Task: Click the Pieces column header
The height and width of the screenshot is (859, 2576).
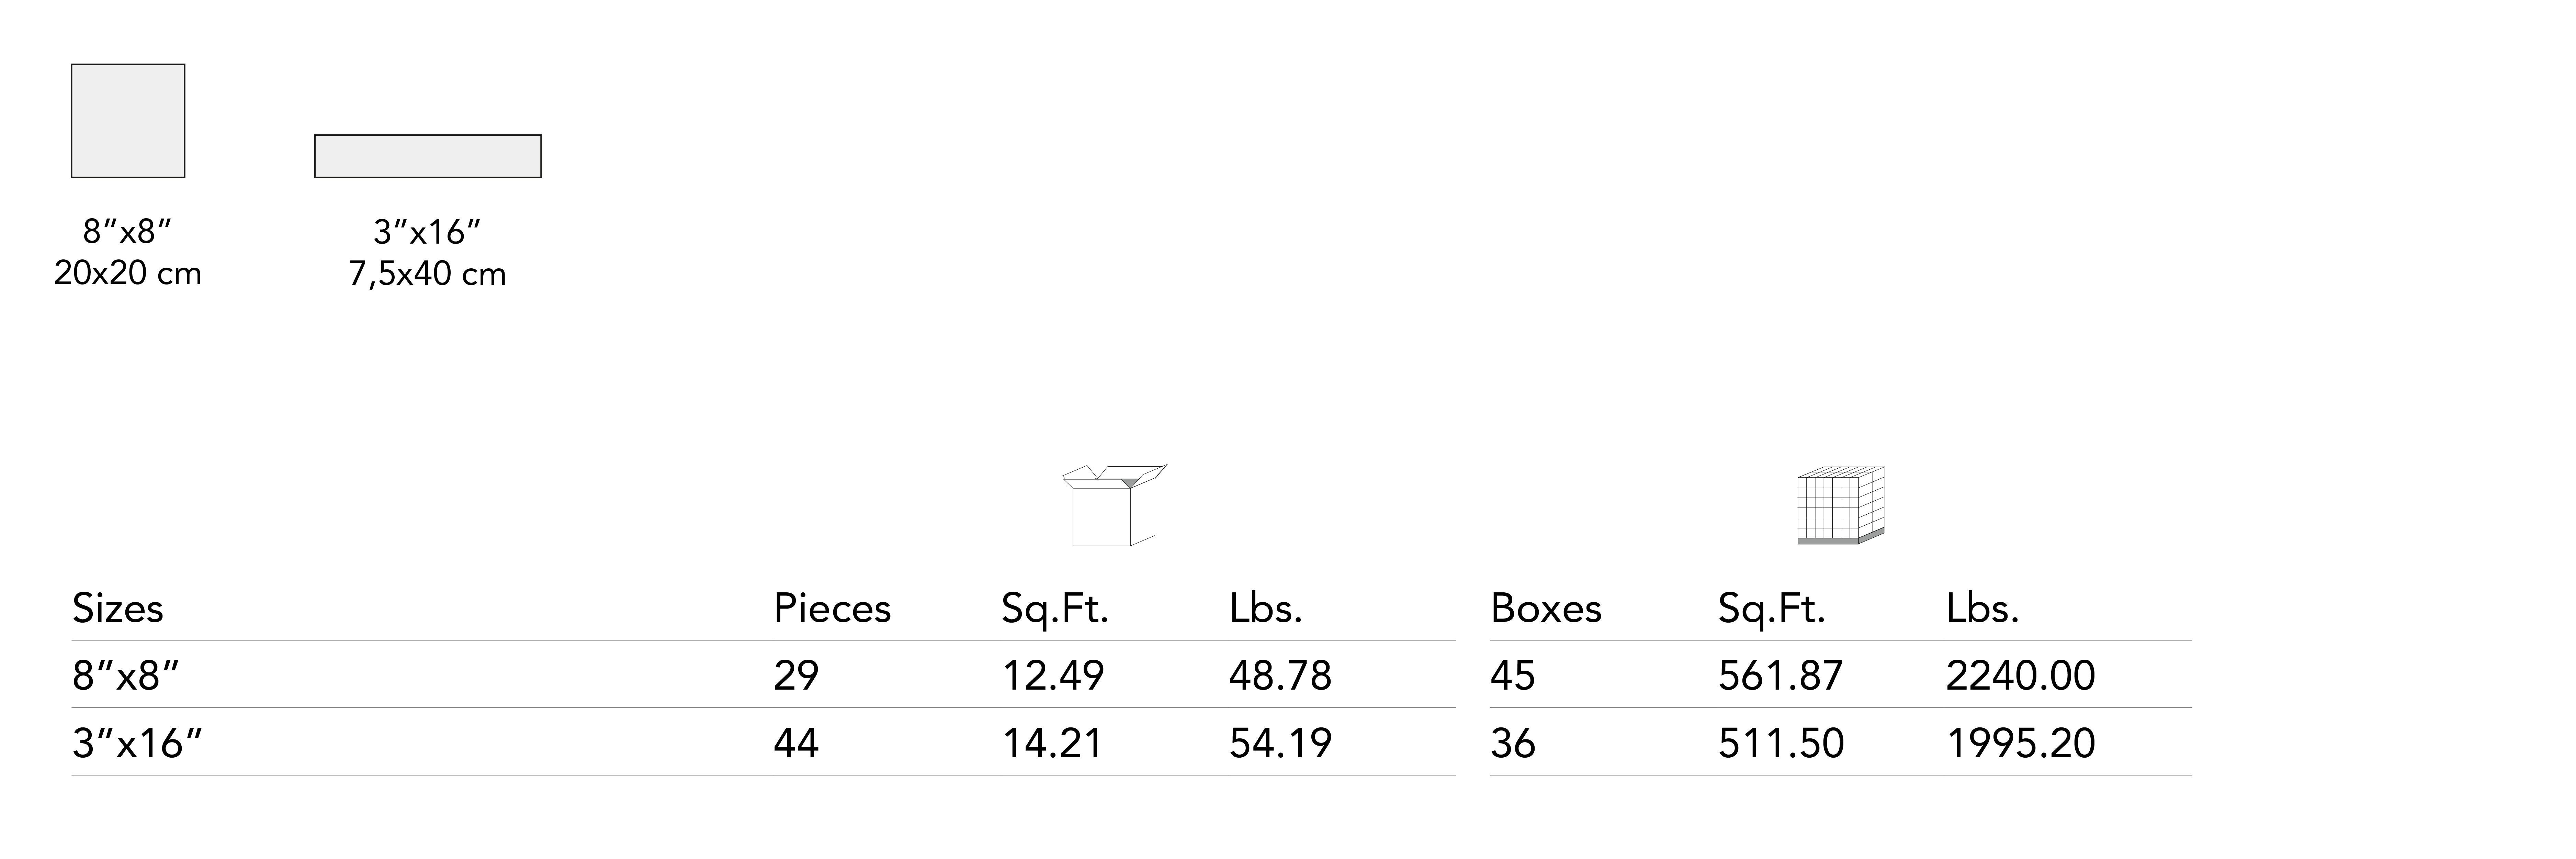Action: pos(832,608)
